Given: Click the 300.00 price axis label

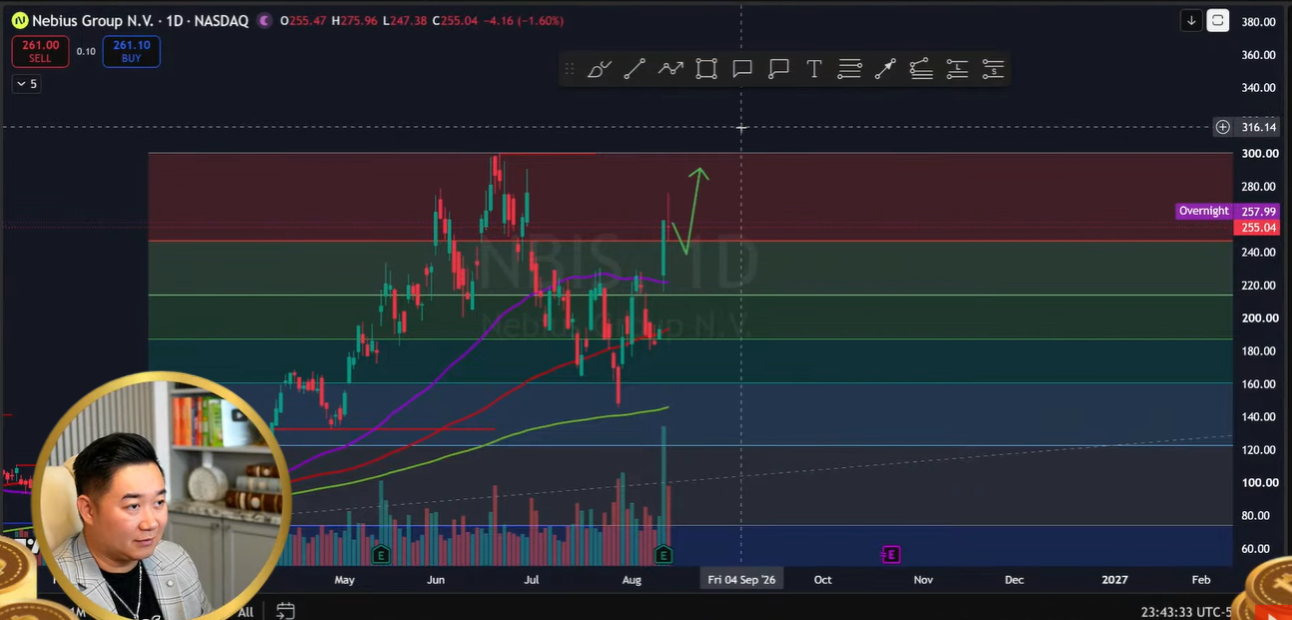Looking at the screenshot, I should pos(1260,154).
